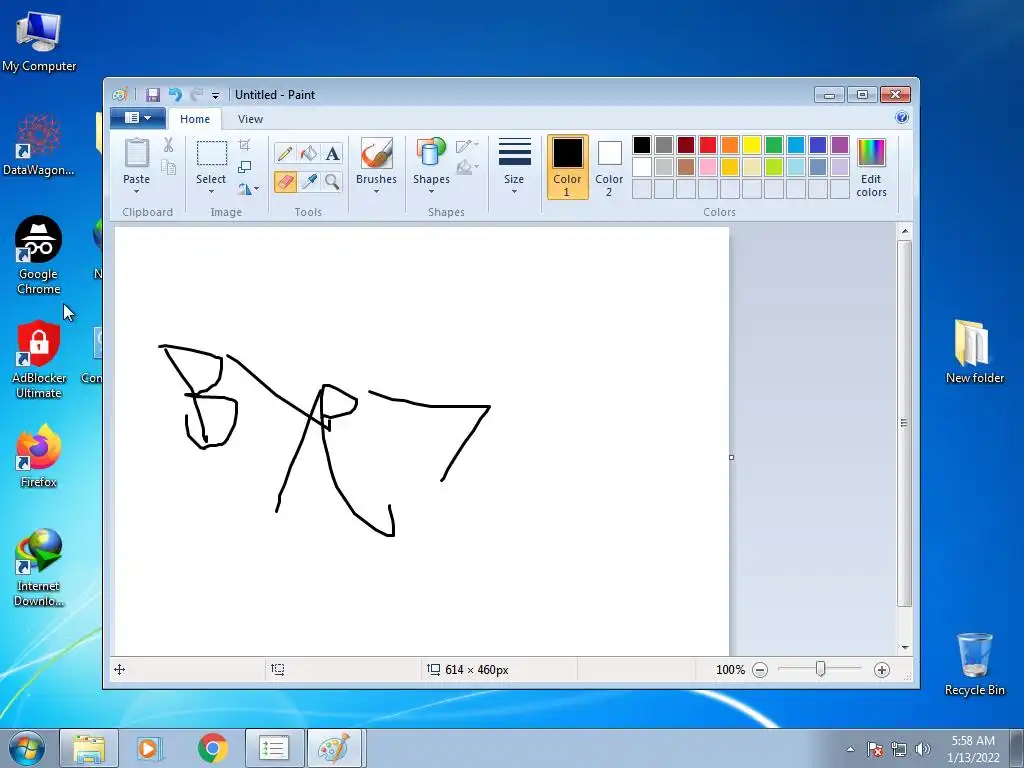Switch to the View ribbon tab
Viewport: 1024px width, 768px height.
coord(250,119)
